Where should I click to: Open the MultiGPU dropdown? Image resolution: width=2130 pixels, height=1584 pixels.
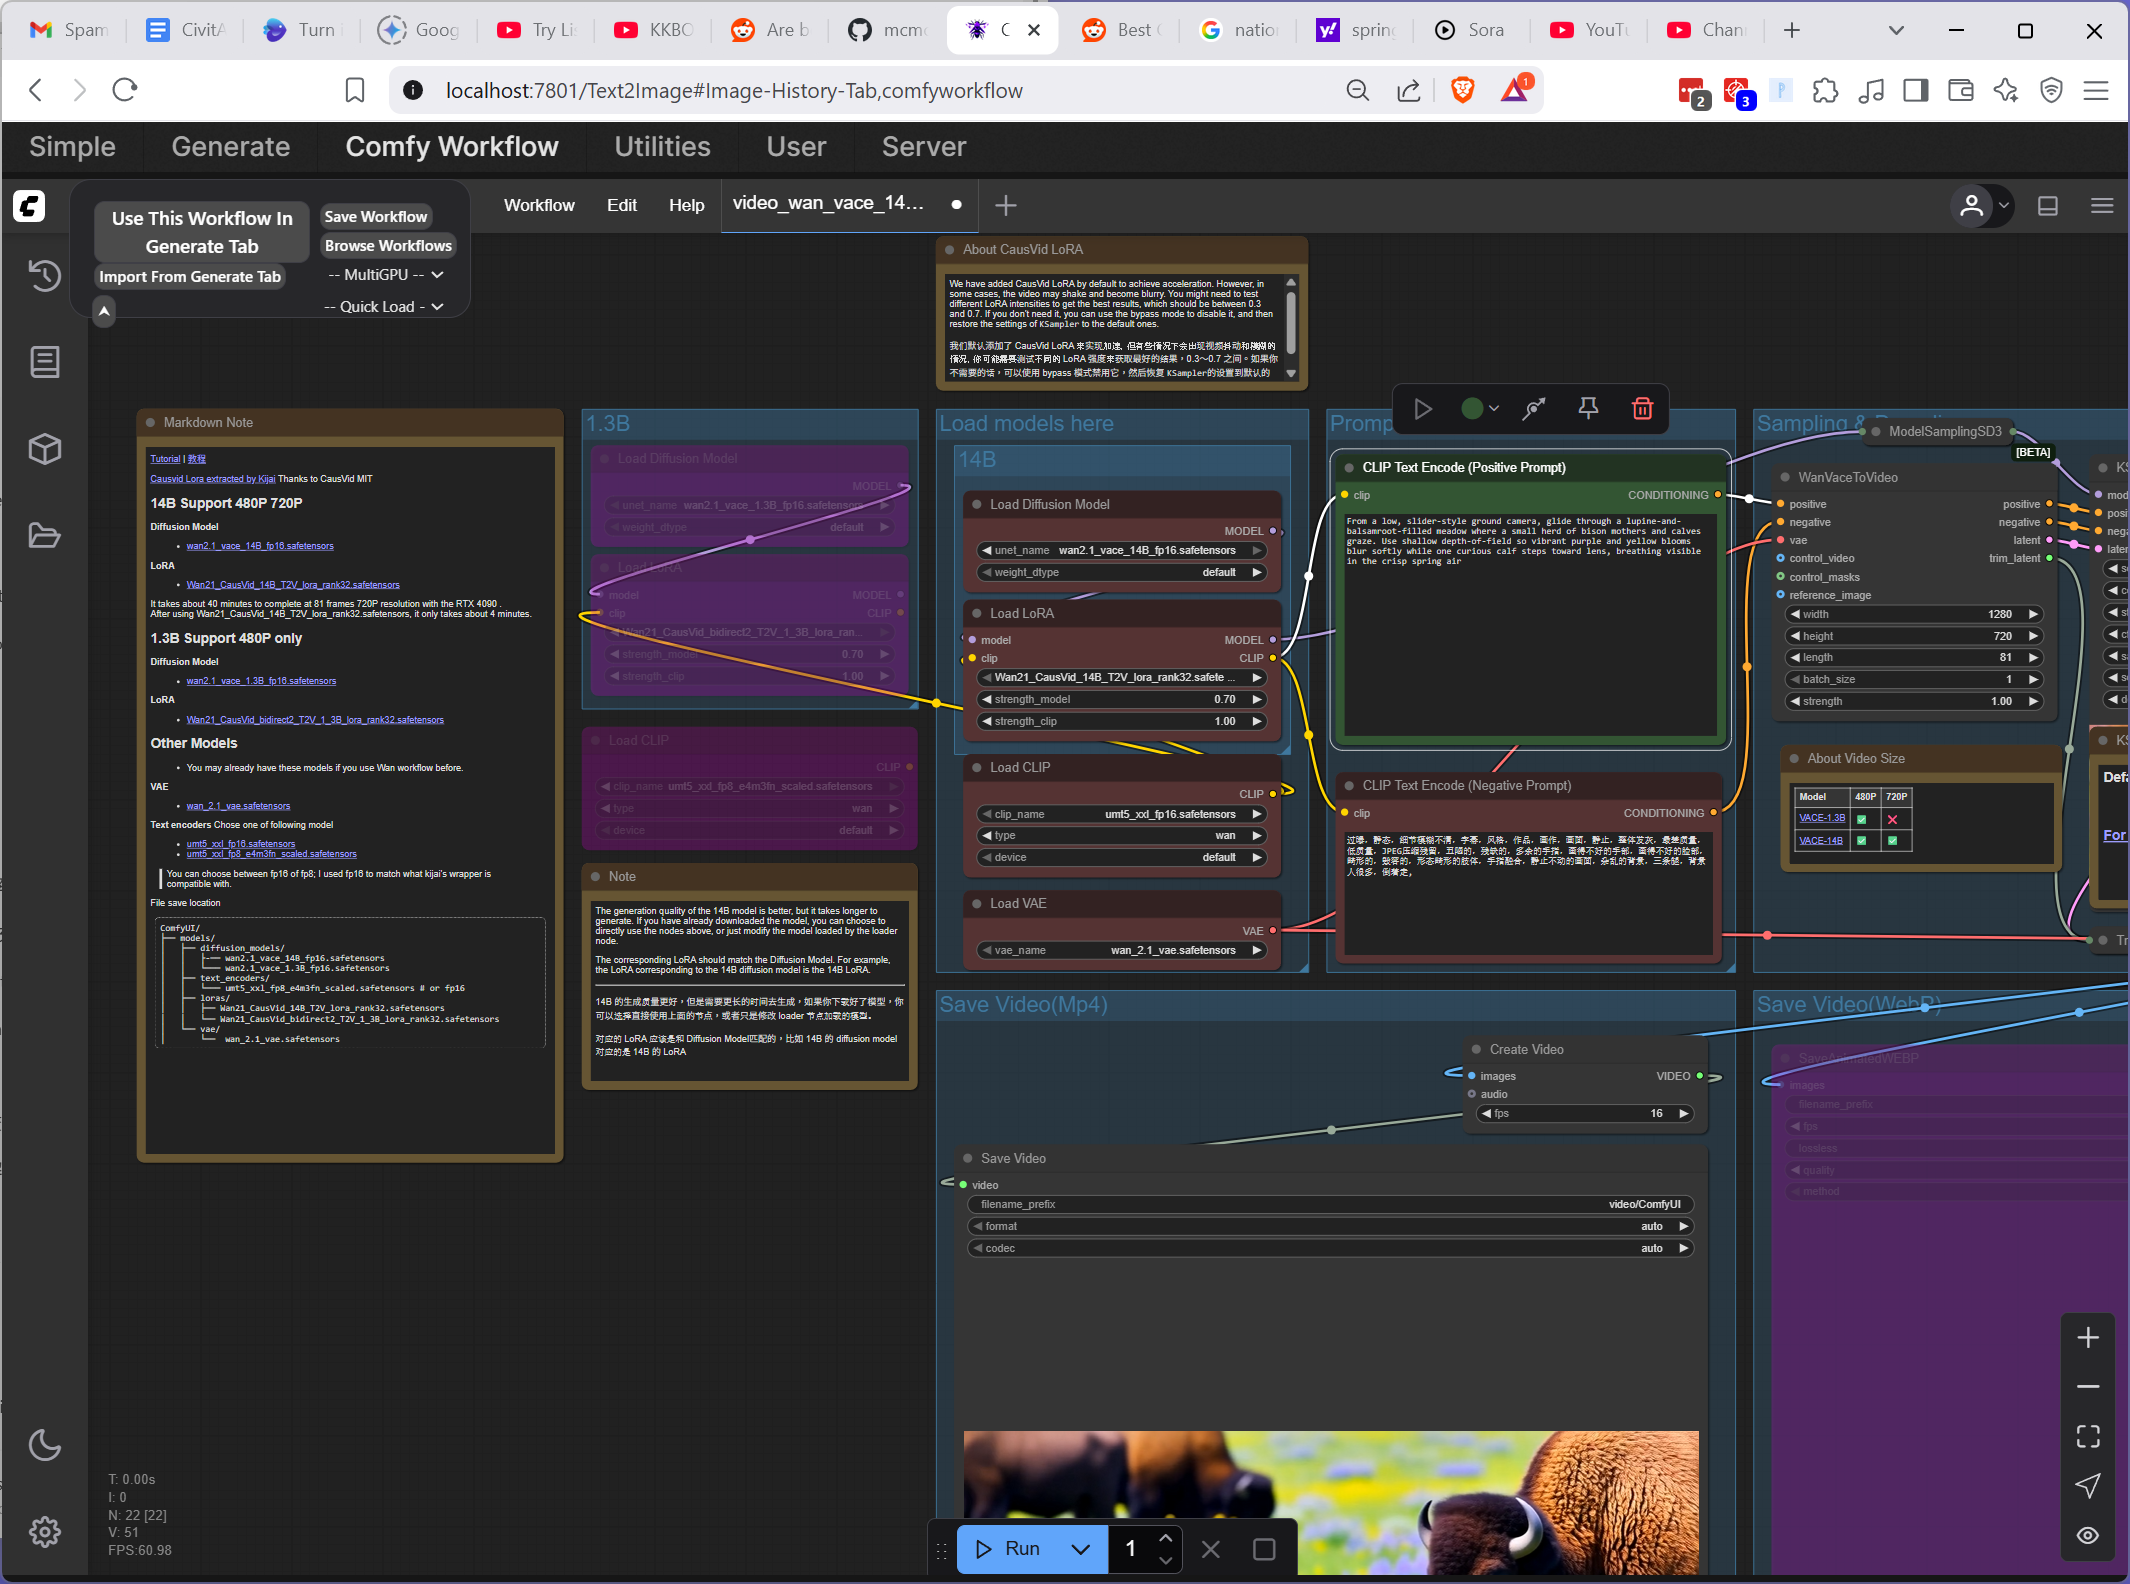[x=385, y=275]
